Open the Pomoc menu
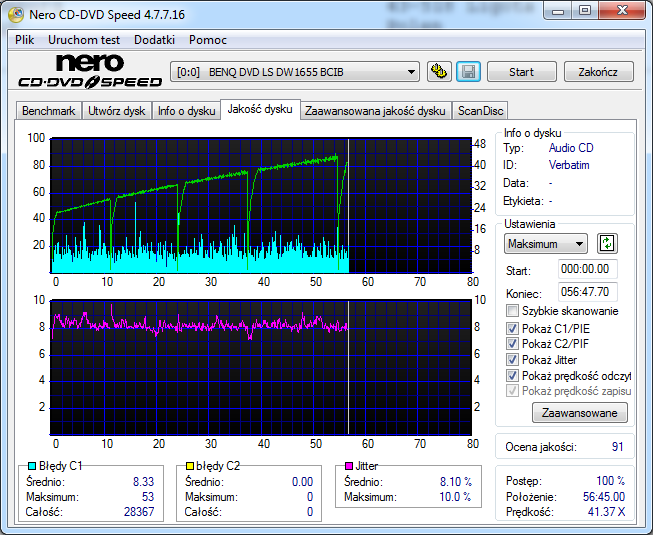The width and height of the screenshot is (653, 535). point(208,40)
